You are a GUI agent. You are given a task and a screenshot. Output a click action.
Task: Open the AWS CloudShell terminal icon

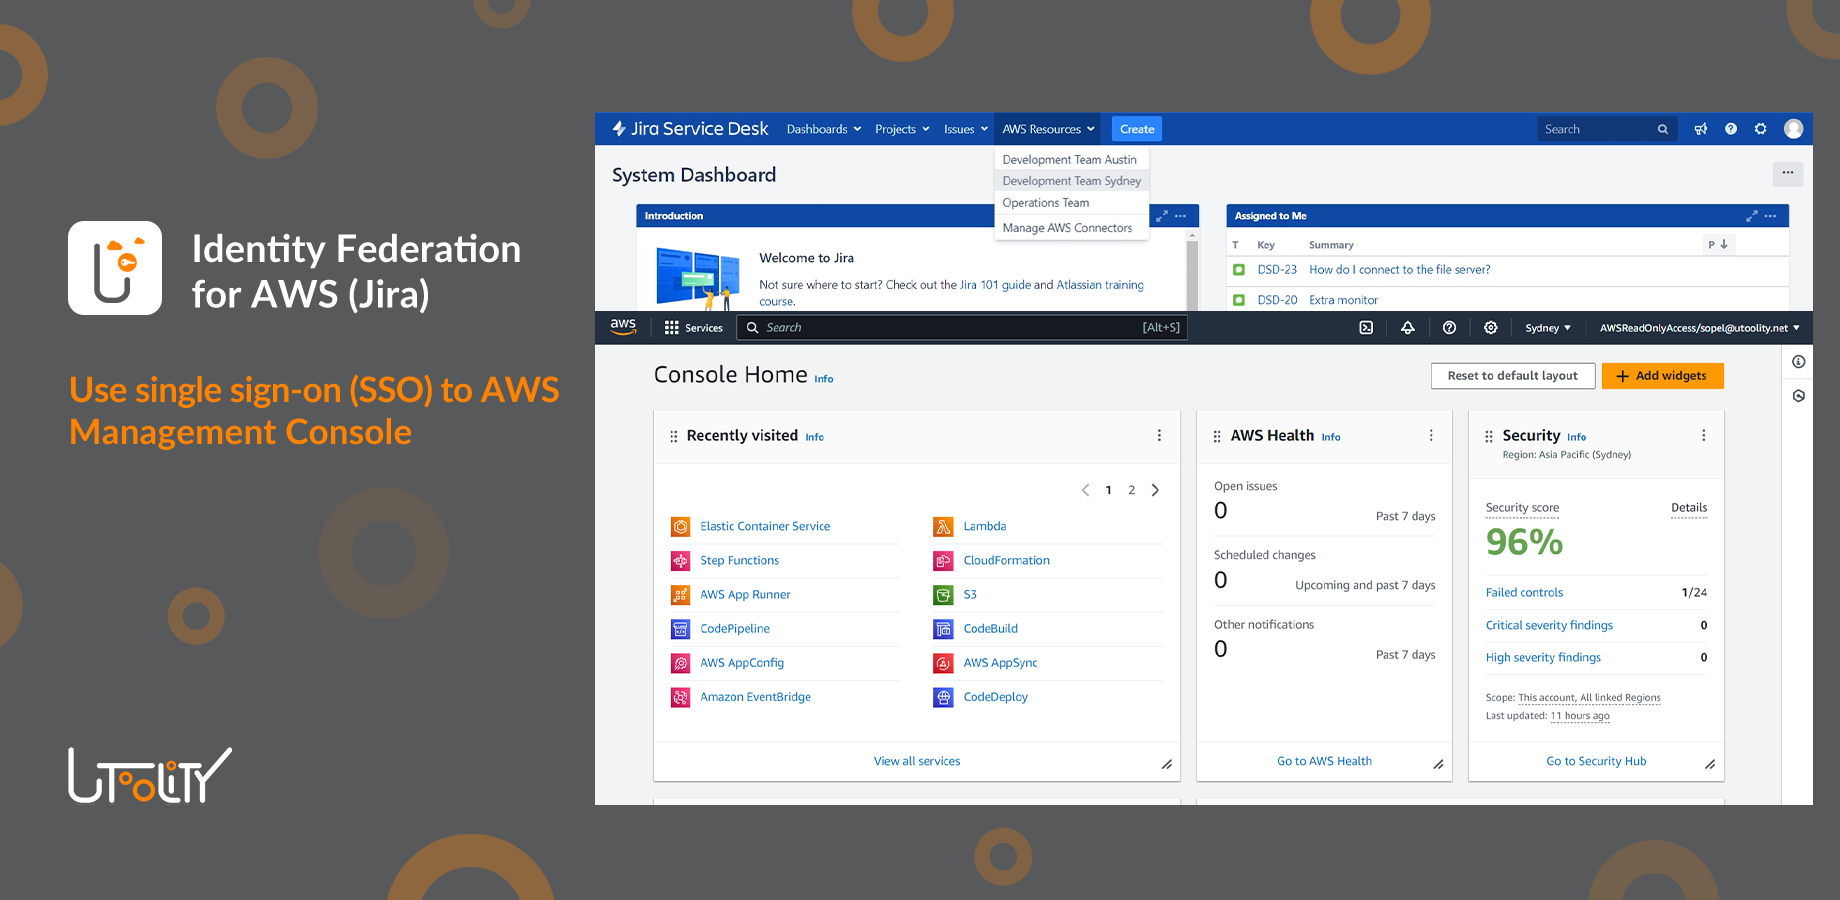[x=1366, y=327]
